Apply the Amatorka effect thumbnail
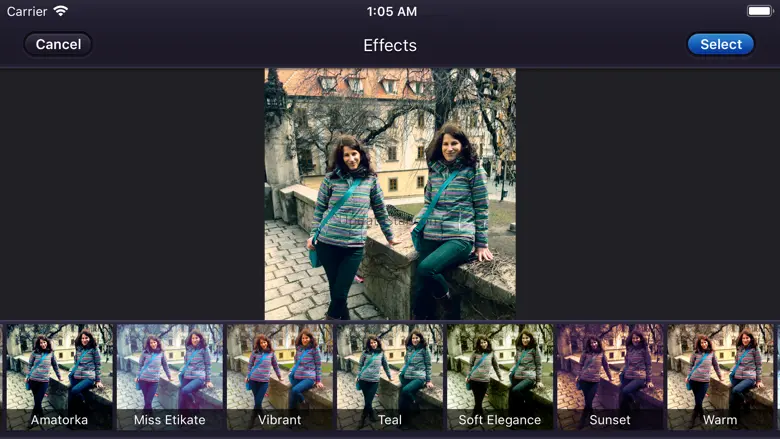 coord(60,377)
